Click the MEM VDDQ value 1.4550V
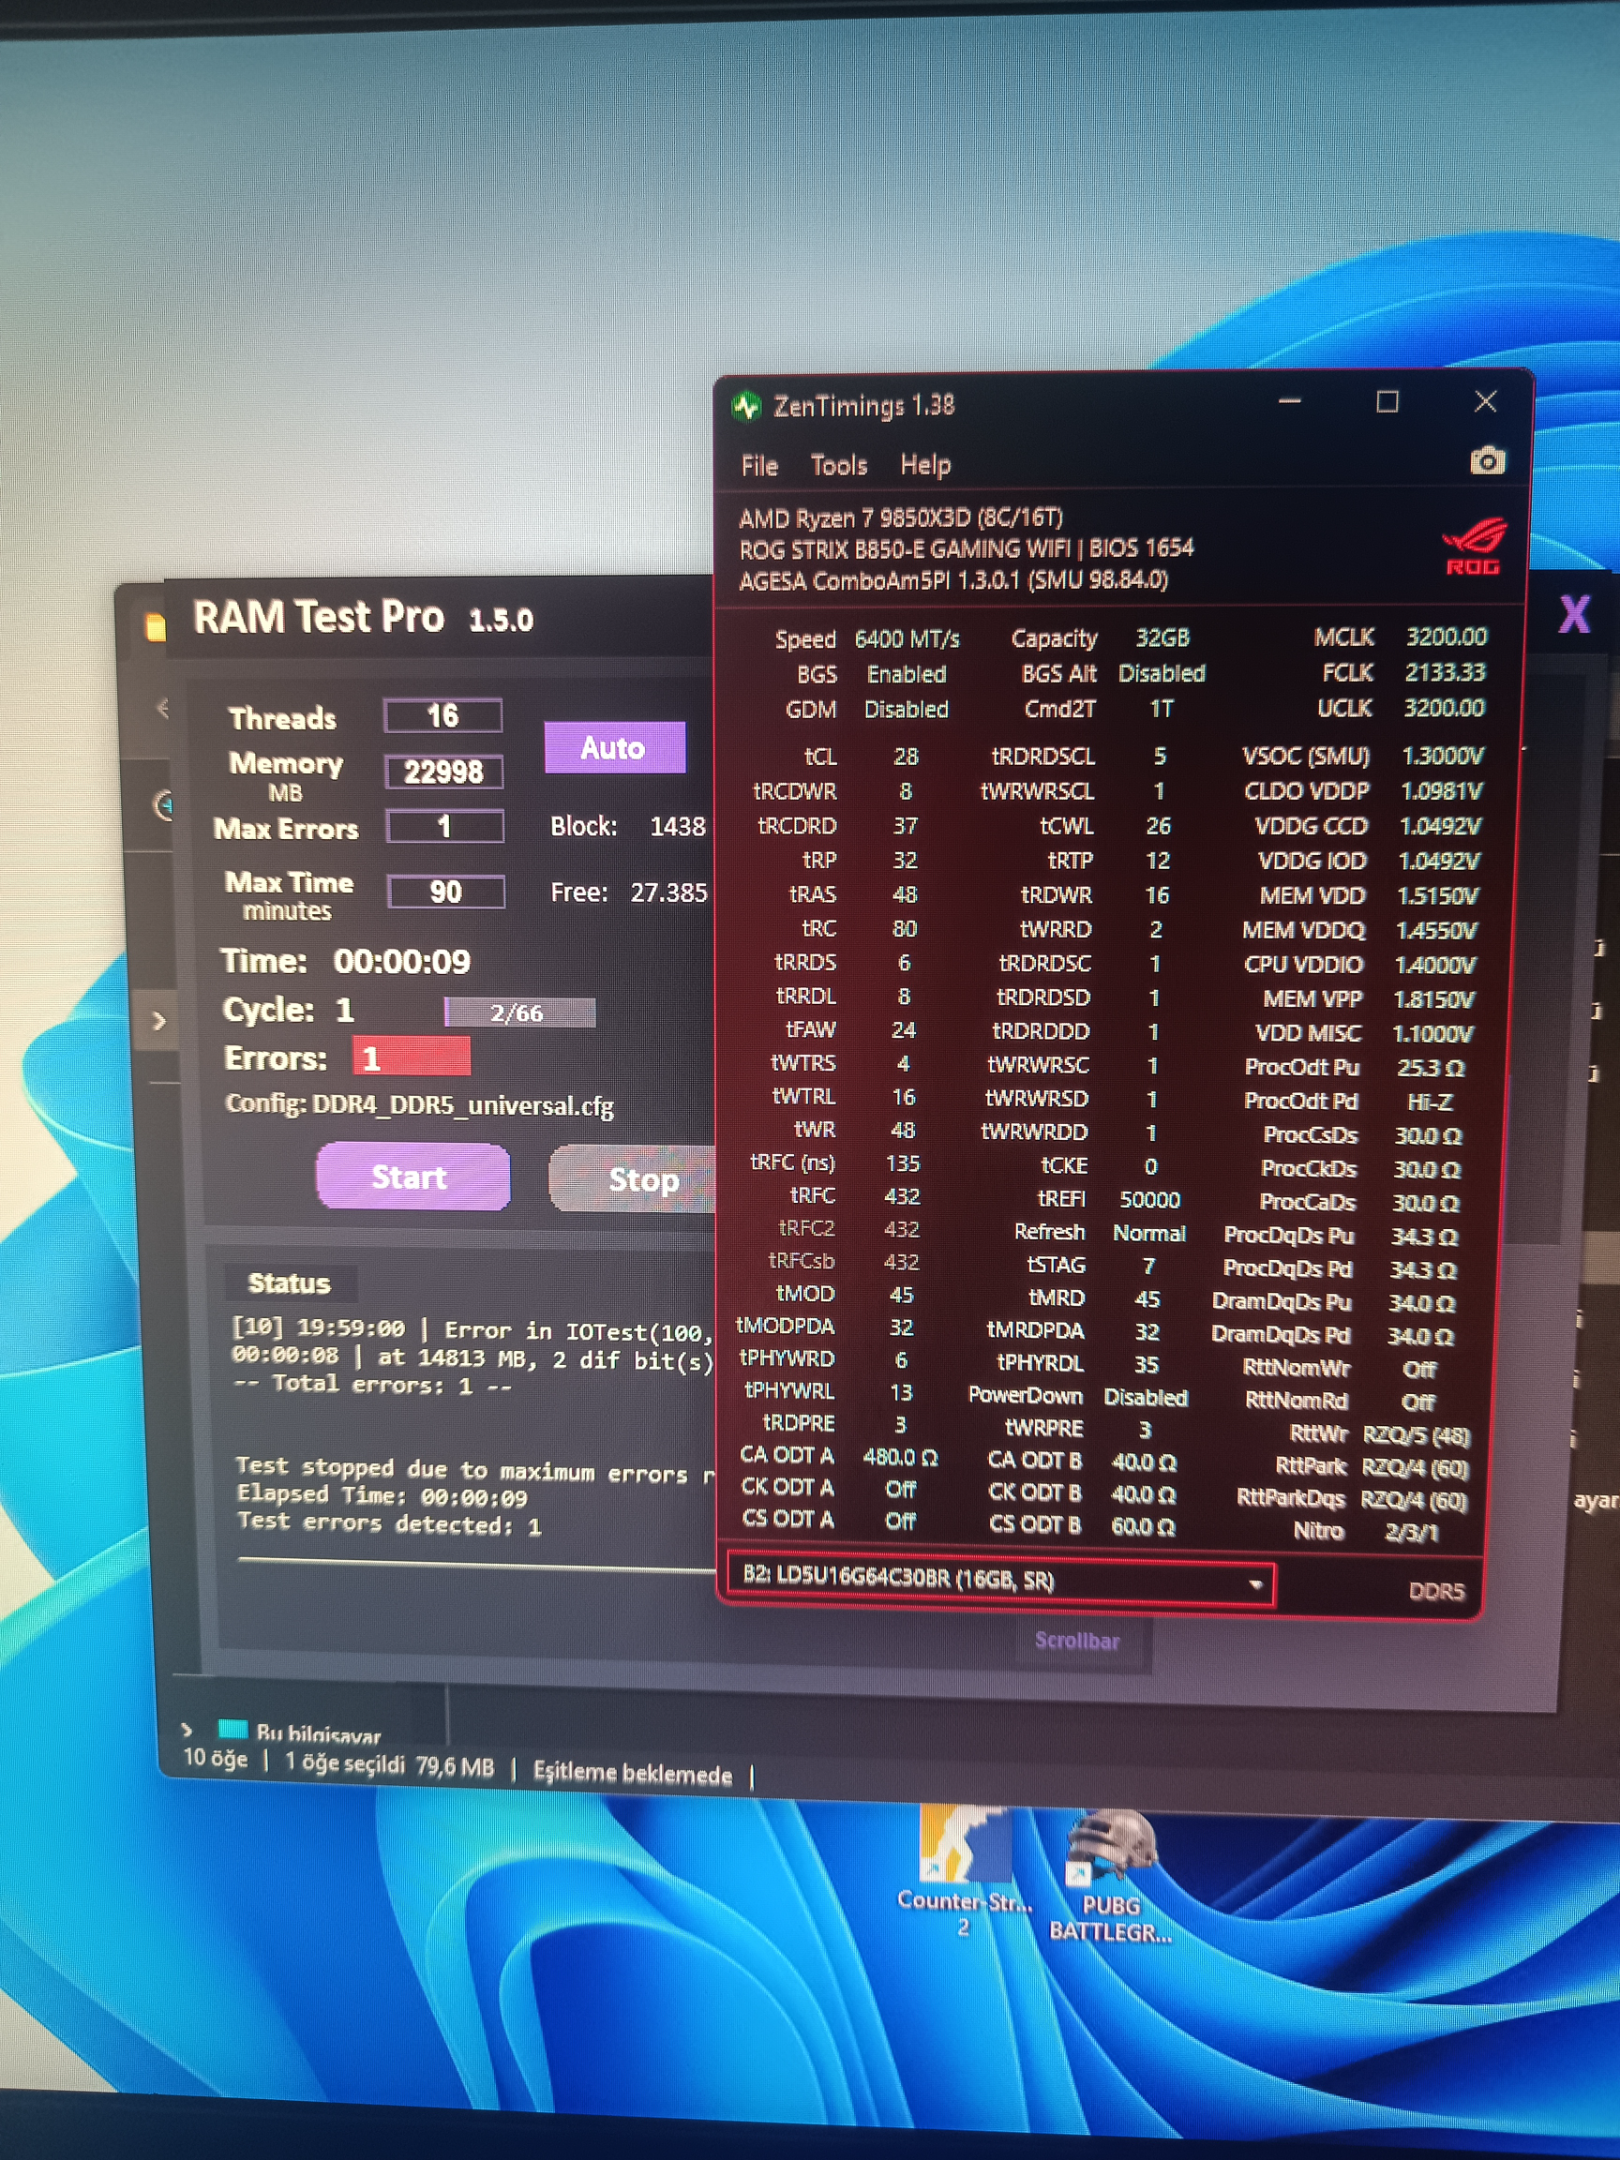This screenshot has height=2160, width=1620. (x=1437, y=930)
